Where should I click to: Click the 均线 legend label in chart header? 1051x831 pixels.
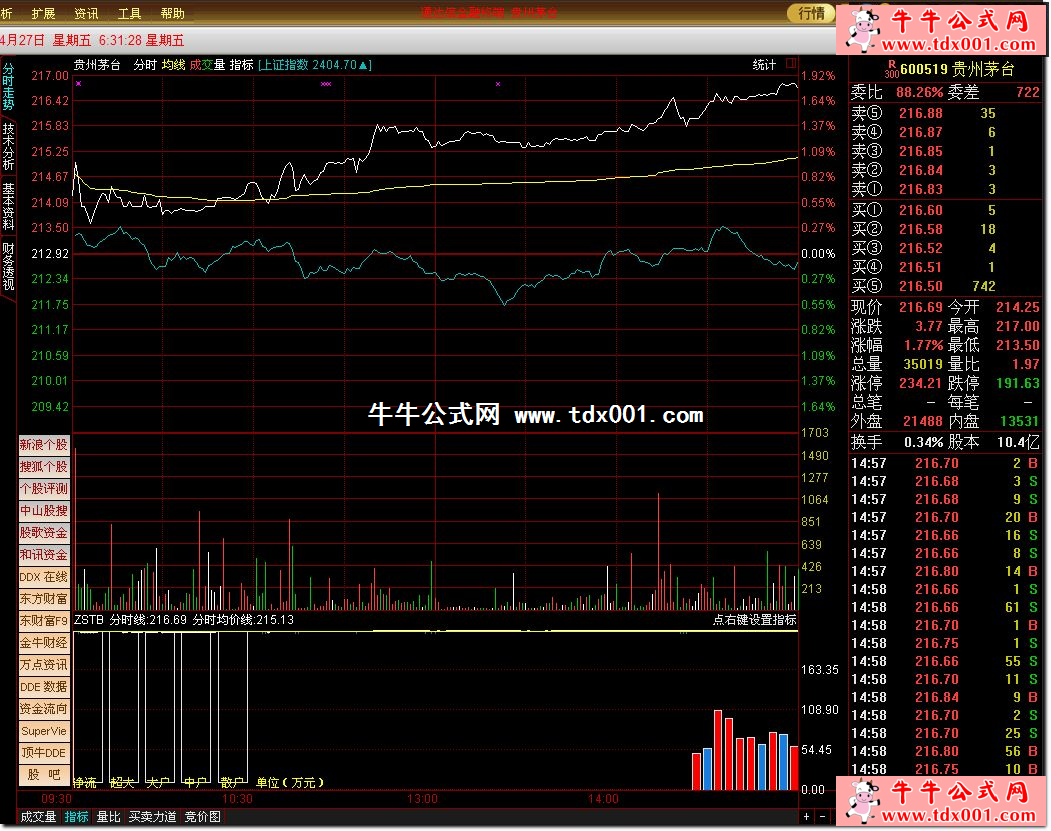click(174, 64)
